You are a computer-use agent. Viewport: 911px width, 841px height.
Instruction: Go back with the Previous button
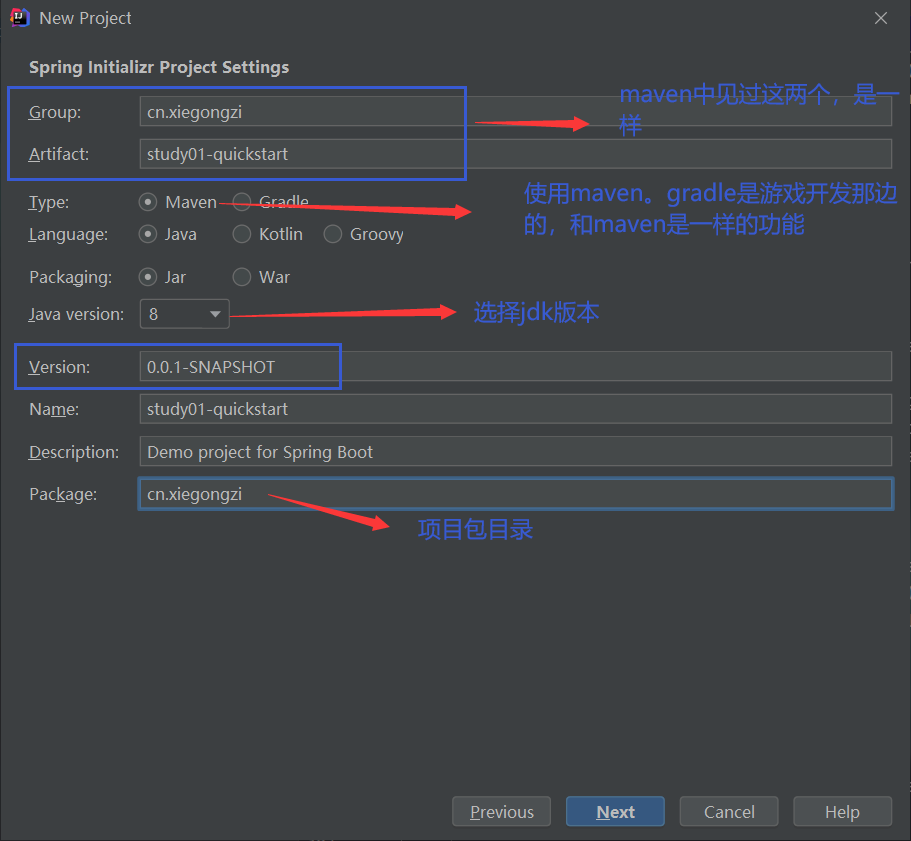coord(502,812)
